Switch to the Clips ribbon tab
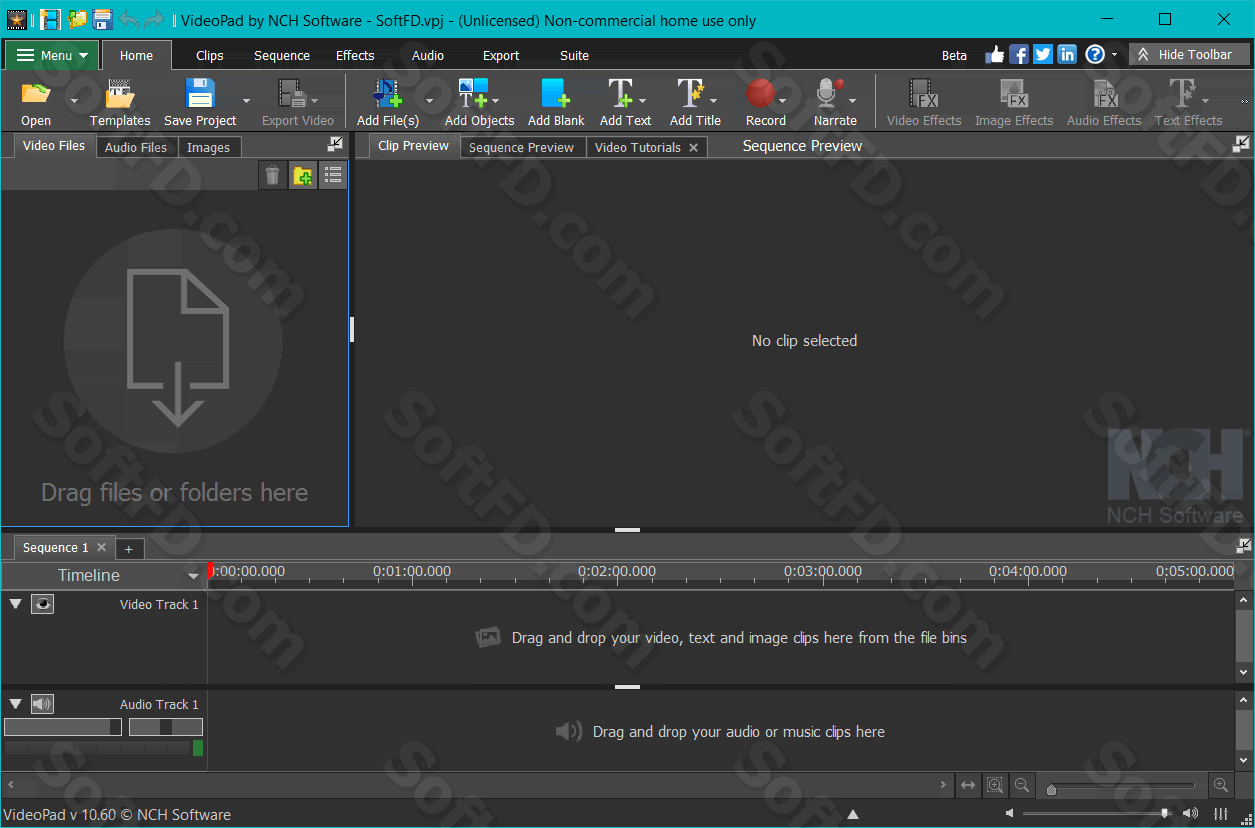The height and width of the screenshot is (828, 1255). pos(210,55)
